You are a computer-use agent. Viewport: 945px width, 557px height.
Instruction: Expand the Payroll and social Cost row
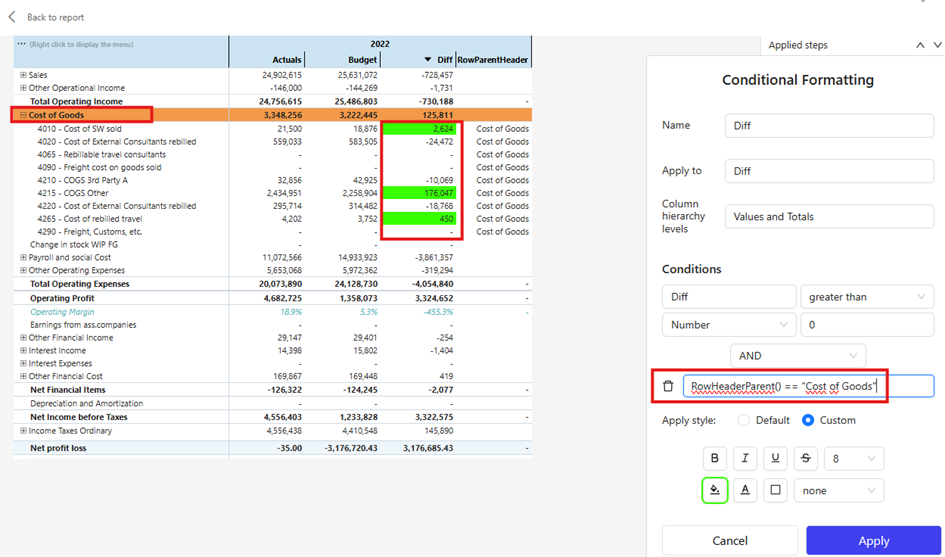click(x=24, y=257)
